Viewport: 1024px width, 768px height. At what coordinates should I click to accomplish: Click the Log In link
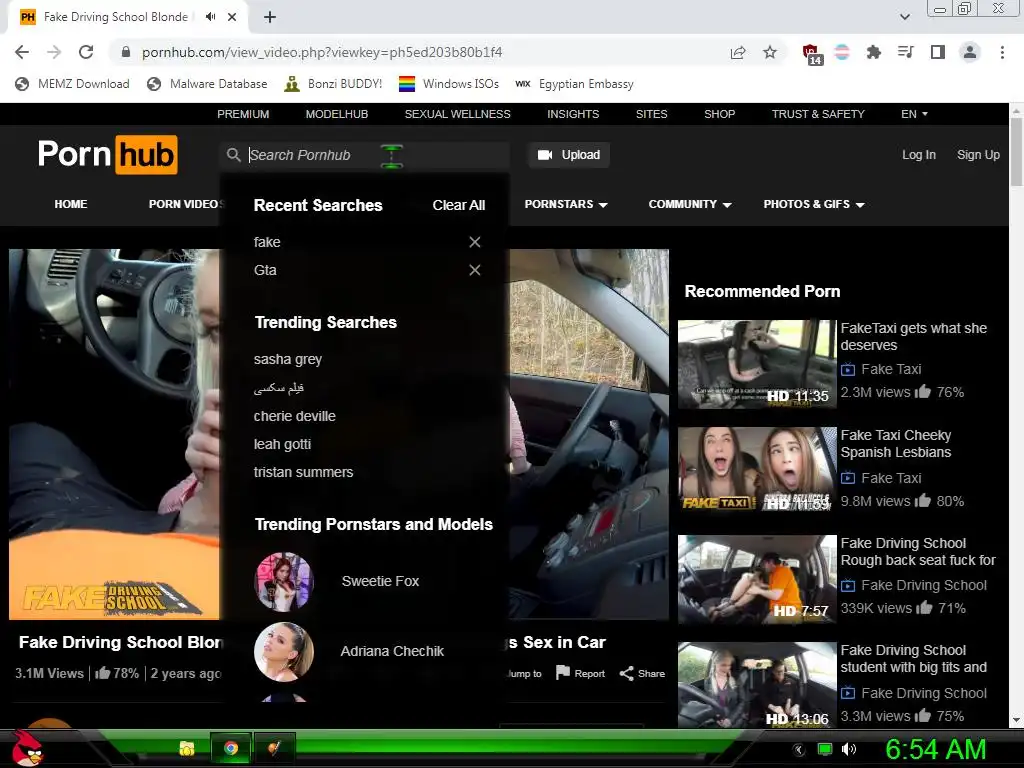click(x=919, y=155)
